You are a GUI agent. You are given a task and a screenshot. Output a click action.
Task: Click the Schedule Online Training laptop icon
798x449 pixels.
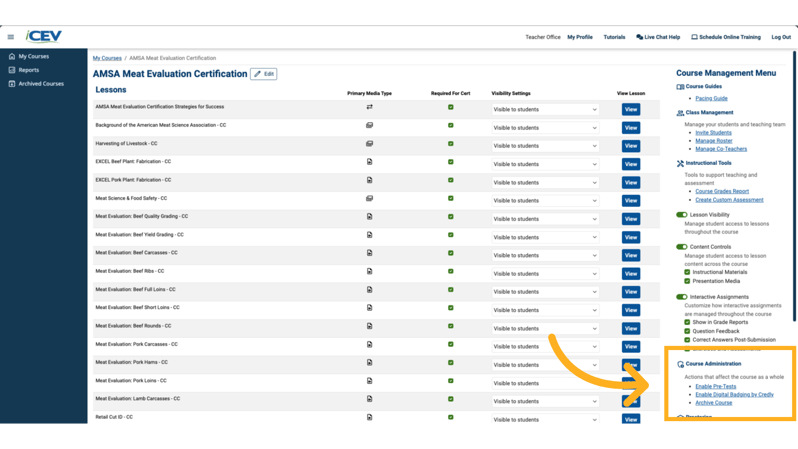(694, 37)
